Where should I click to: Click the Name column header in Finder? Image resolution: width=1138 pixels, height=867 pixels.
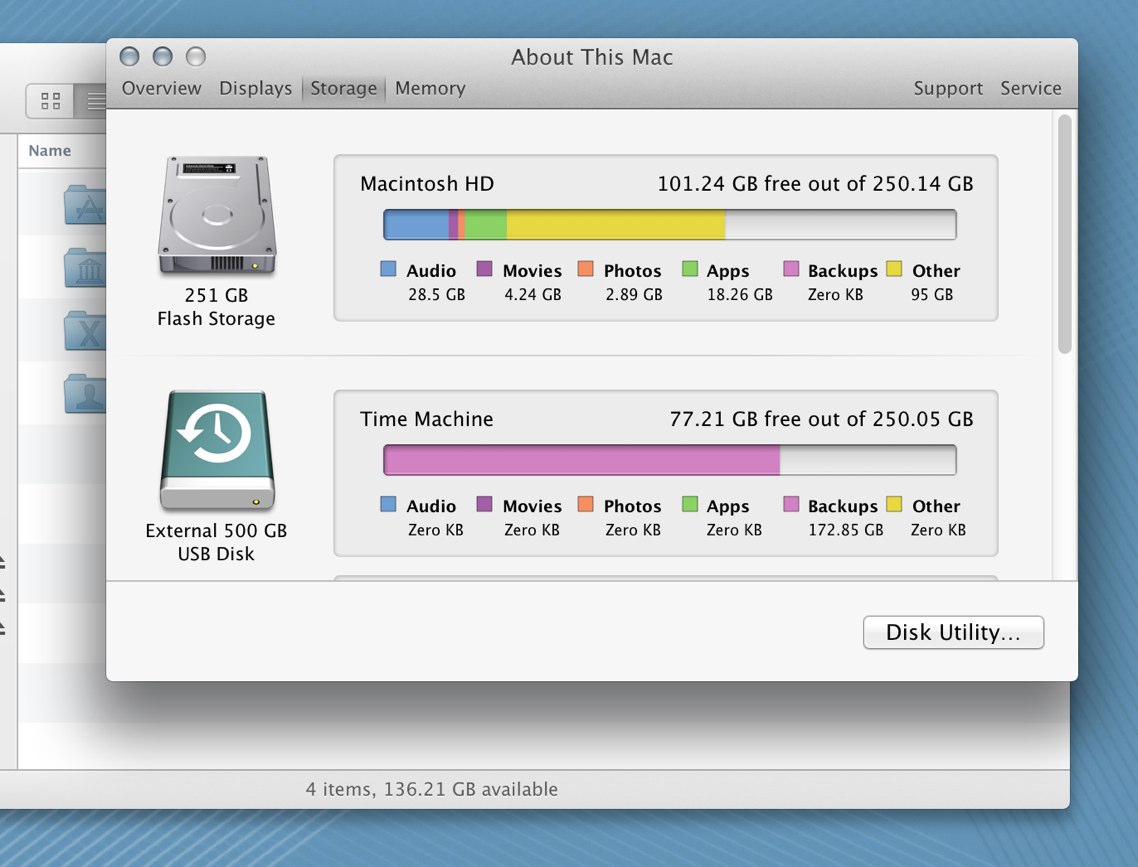coord(49,151)
